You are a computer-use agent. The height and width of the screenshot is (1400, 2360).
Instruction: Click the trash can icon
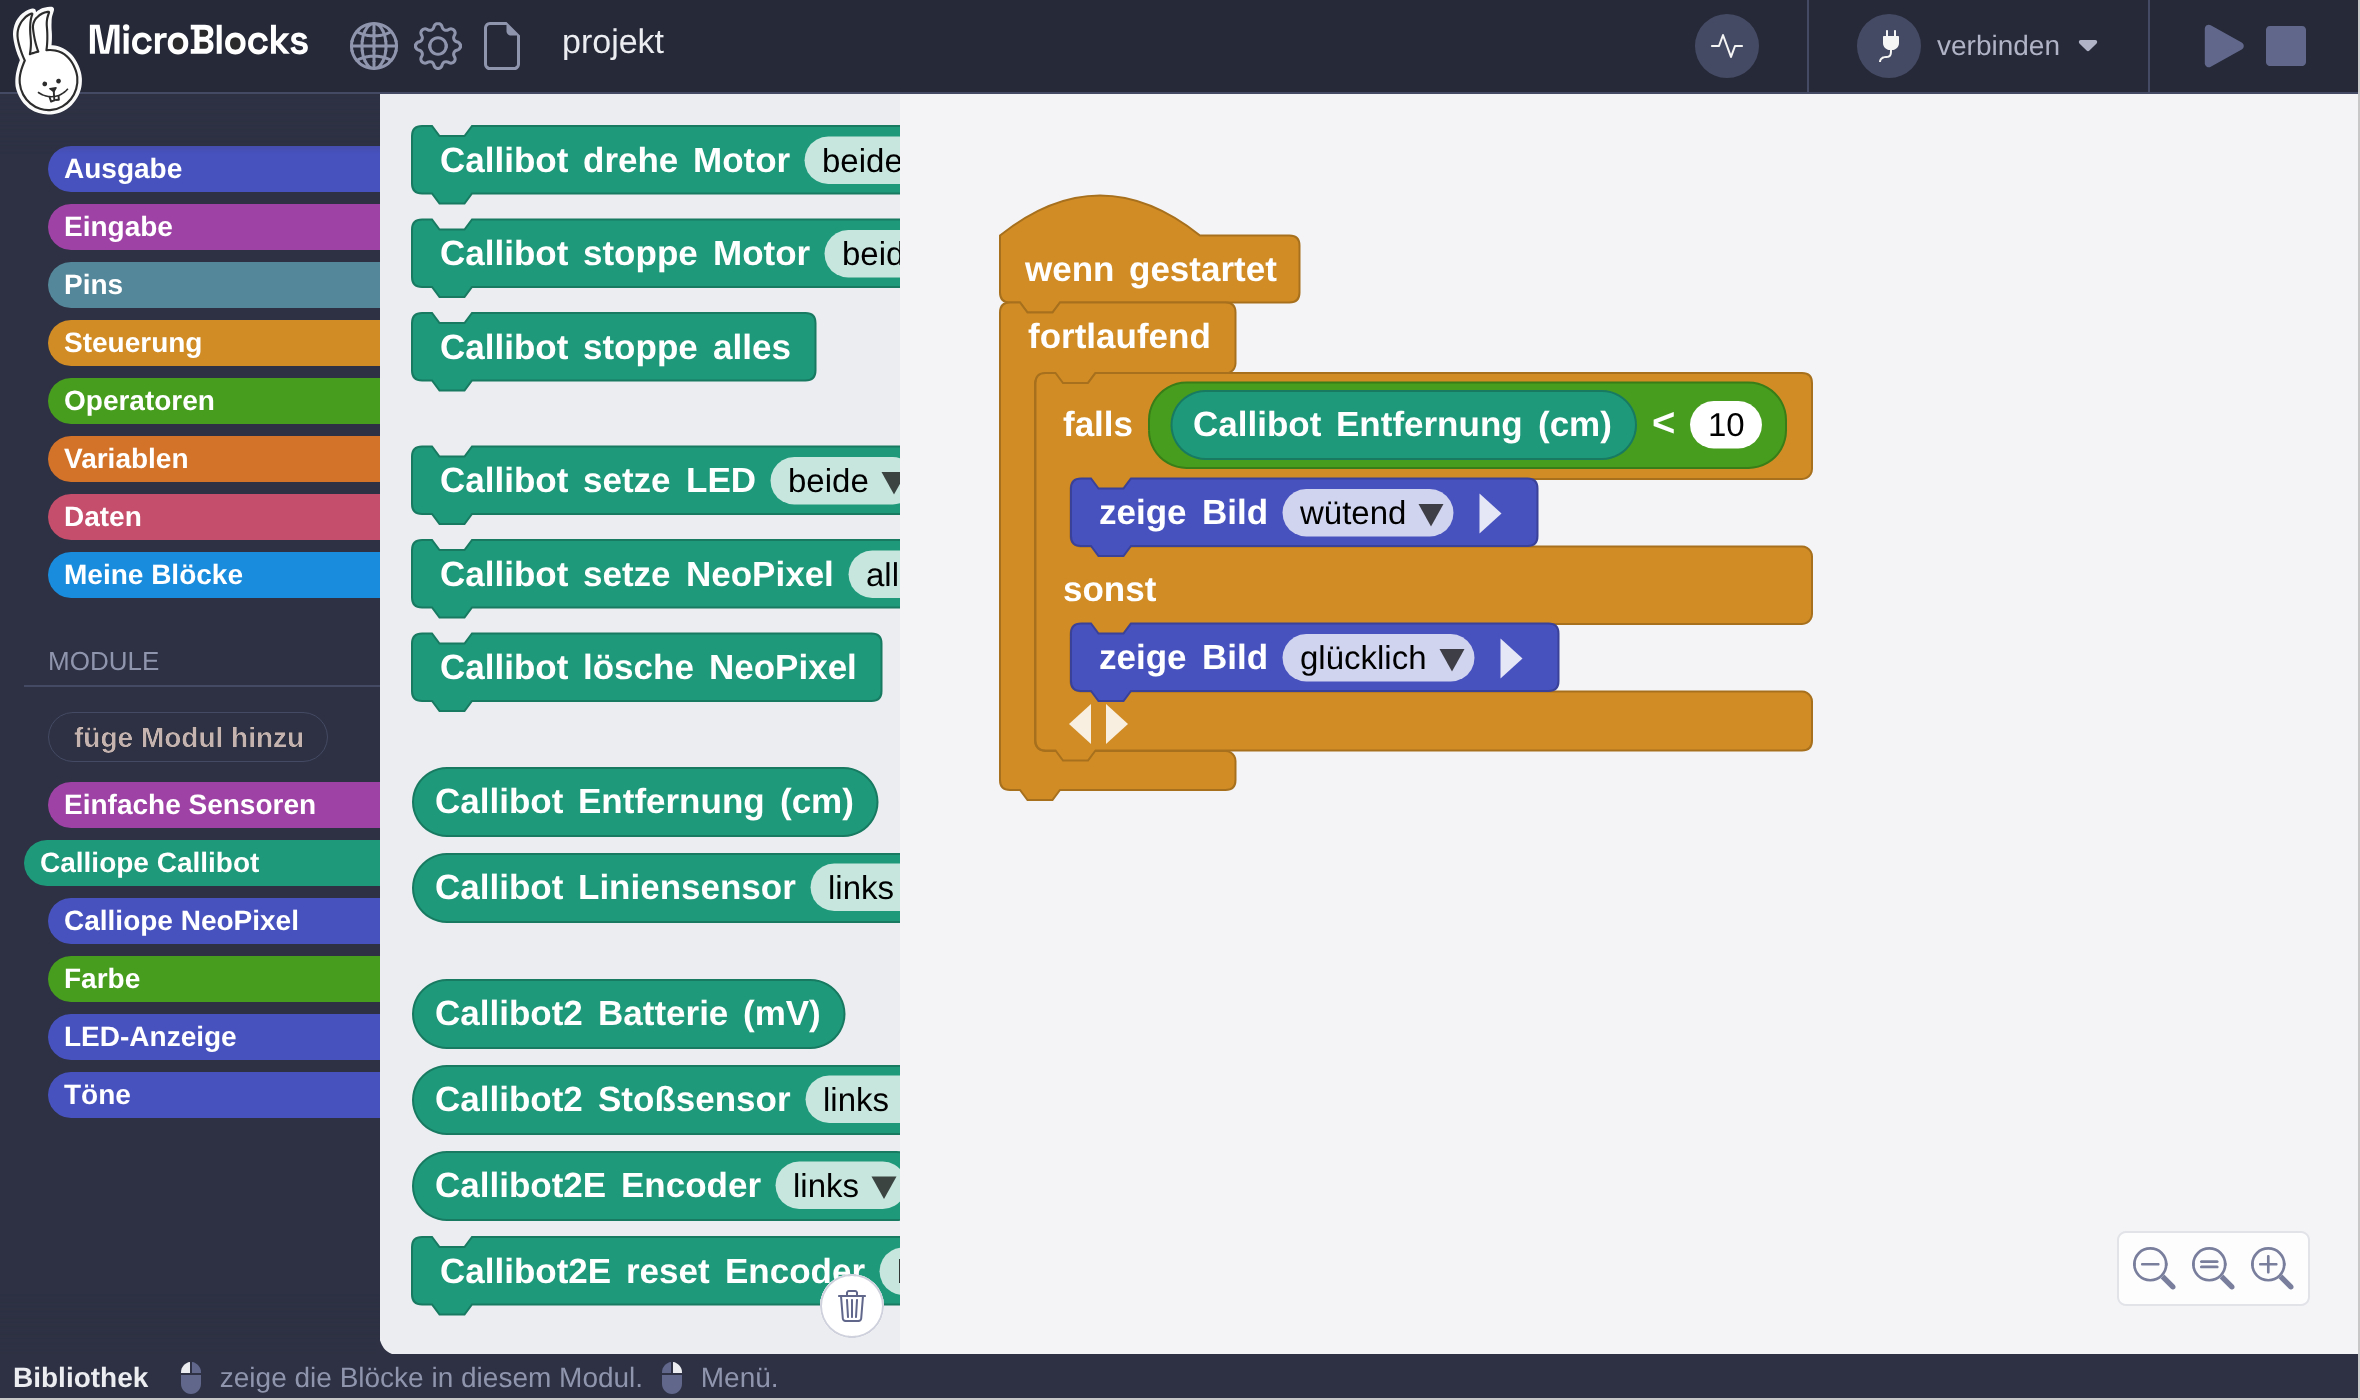(x=852, y=1306)
